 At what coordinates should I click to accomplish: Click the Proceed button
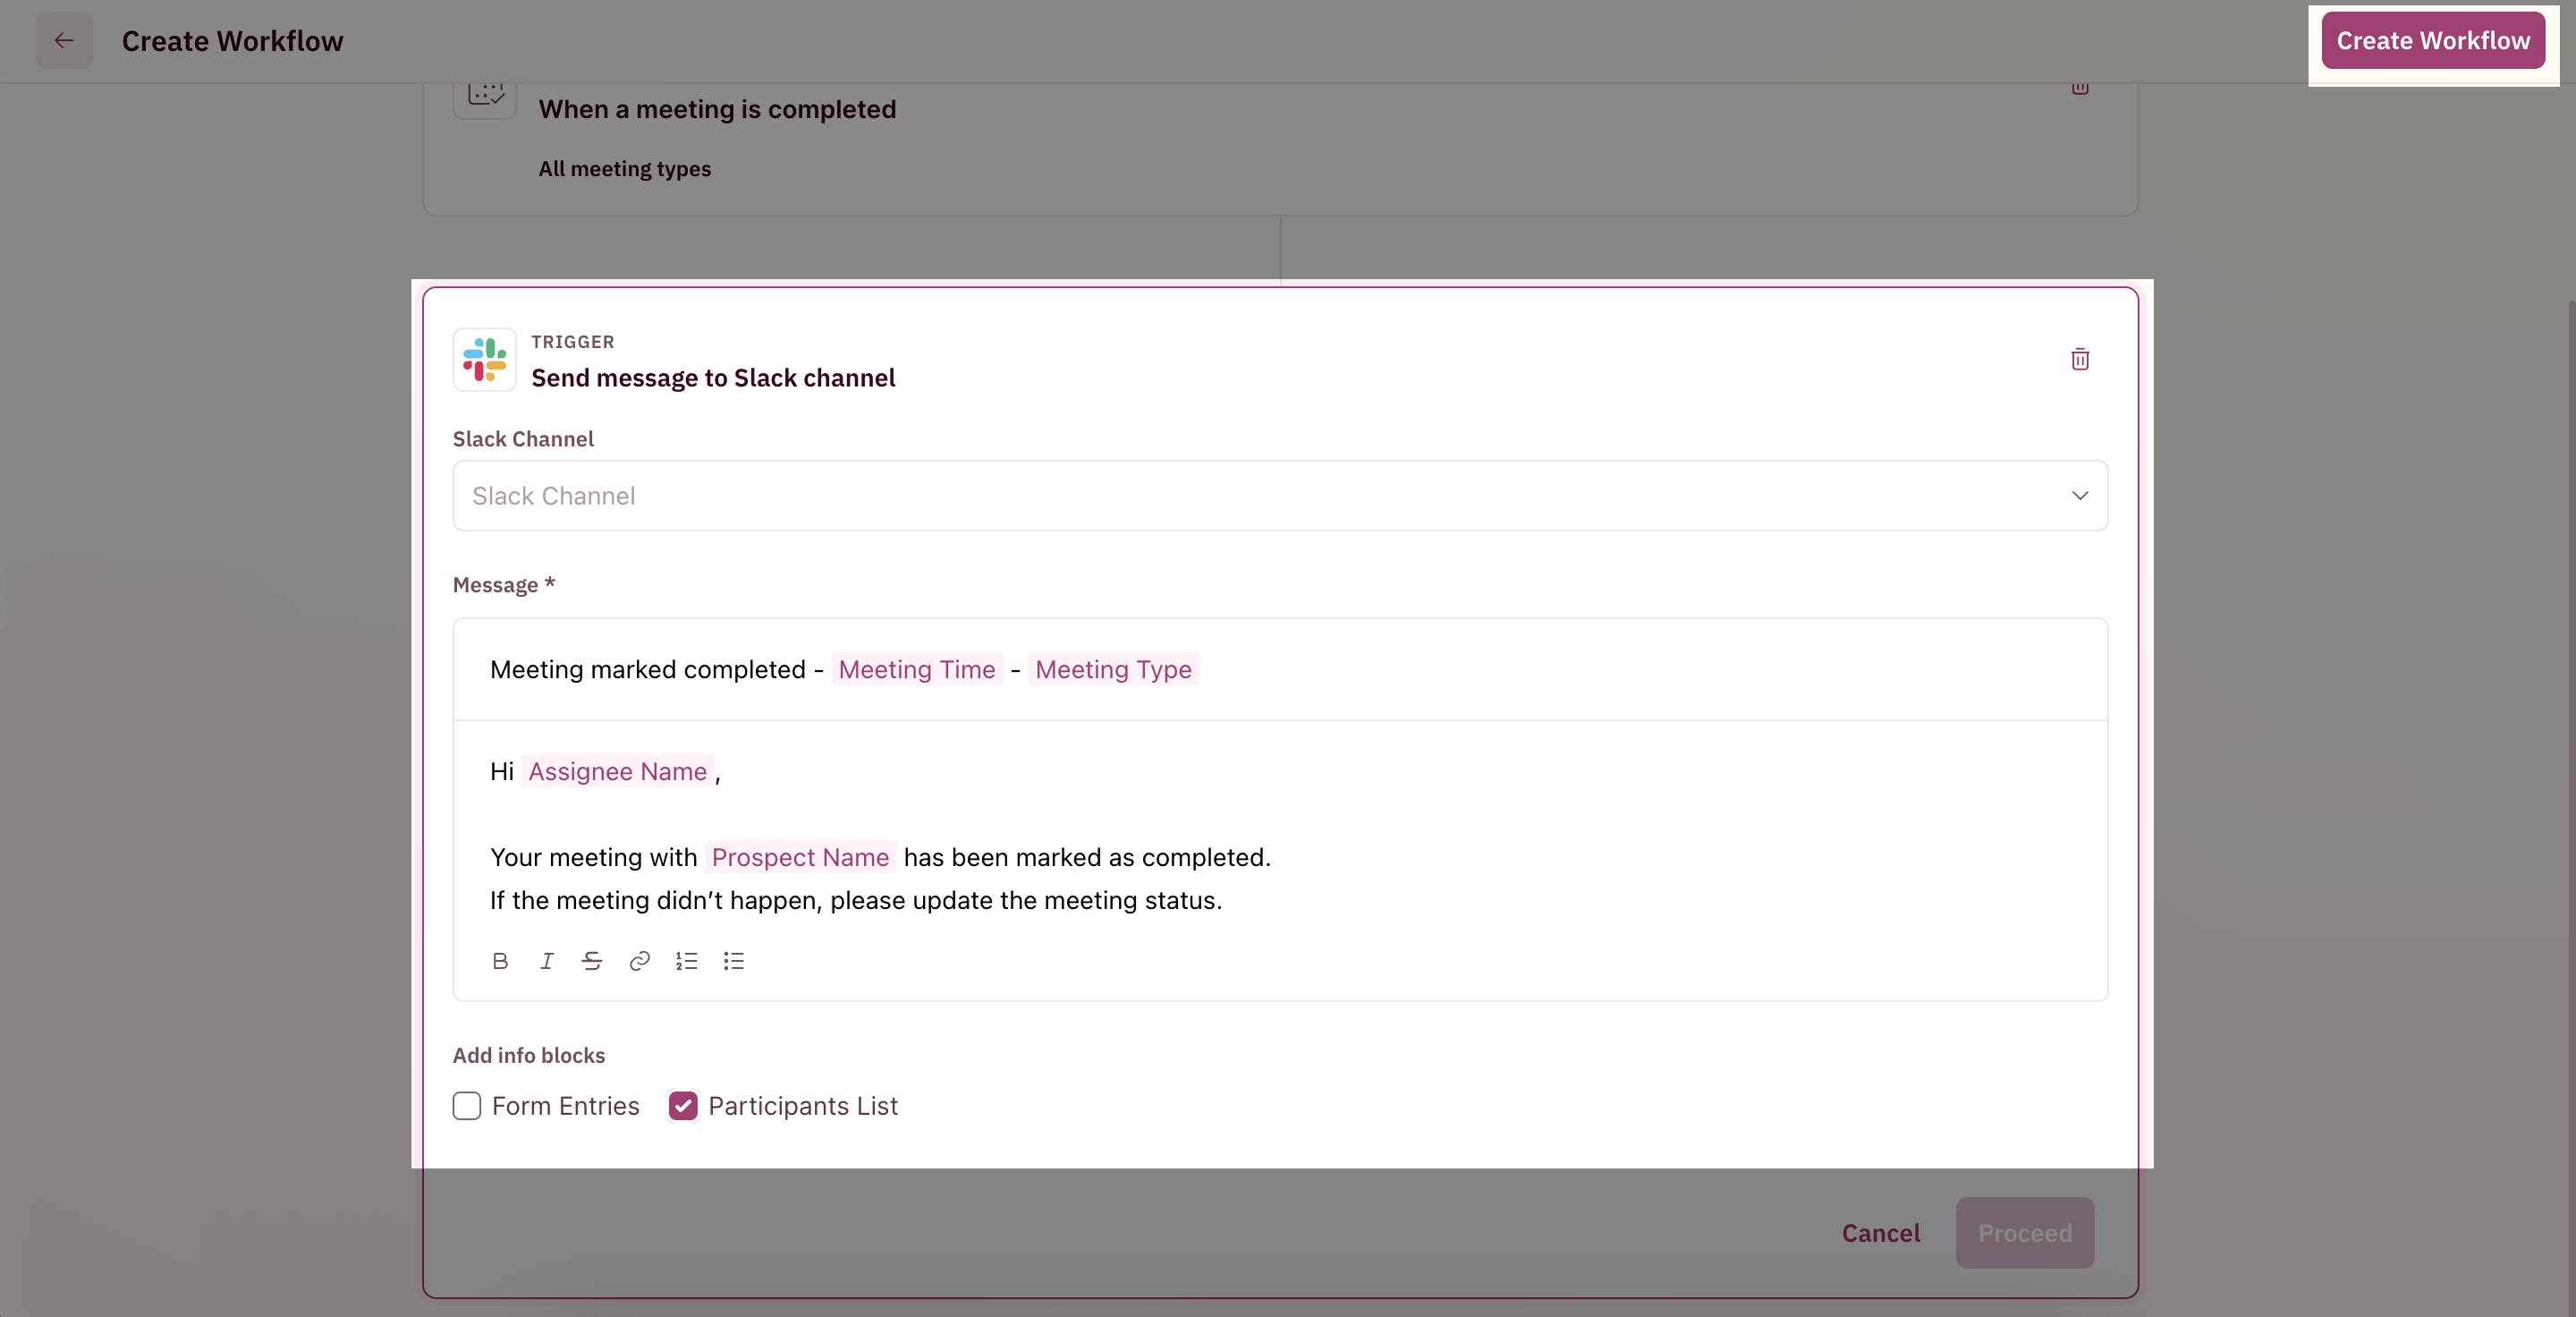[2024, 1233]
